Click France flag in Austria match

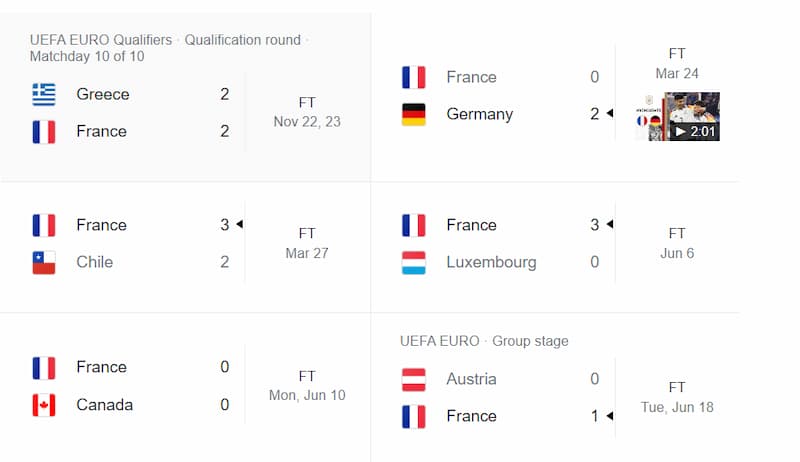click(x=414, y=417)
